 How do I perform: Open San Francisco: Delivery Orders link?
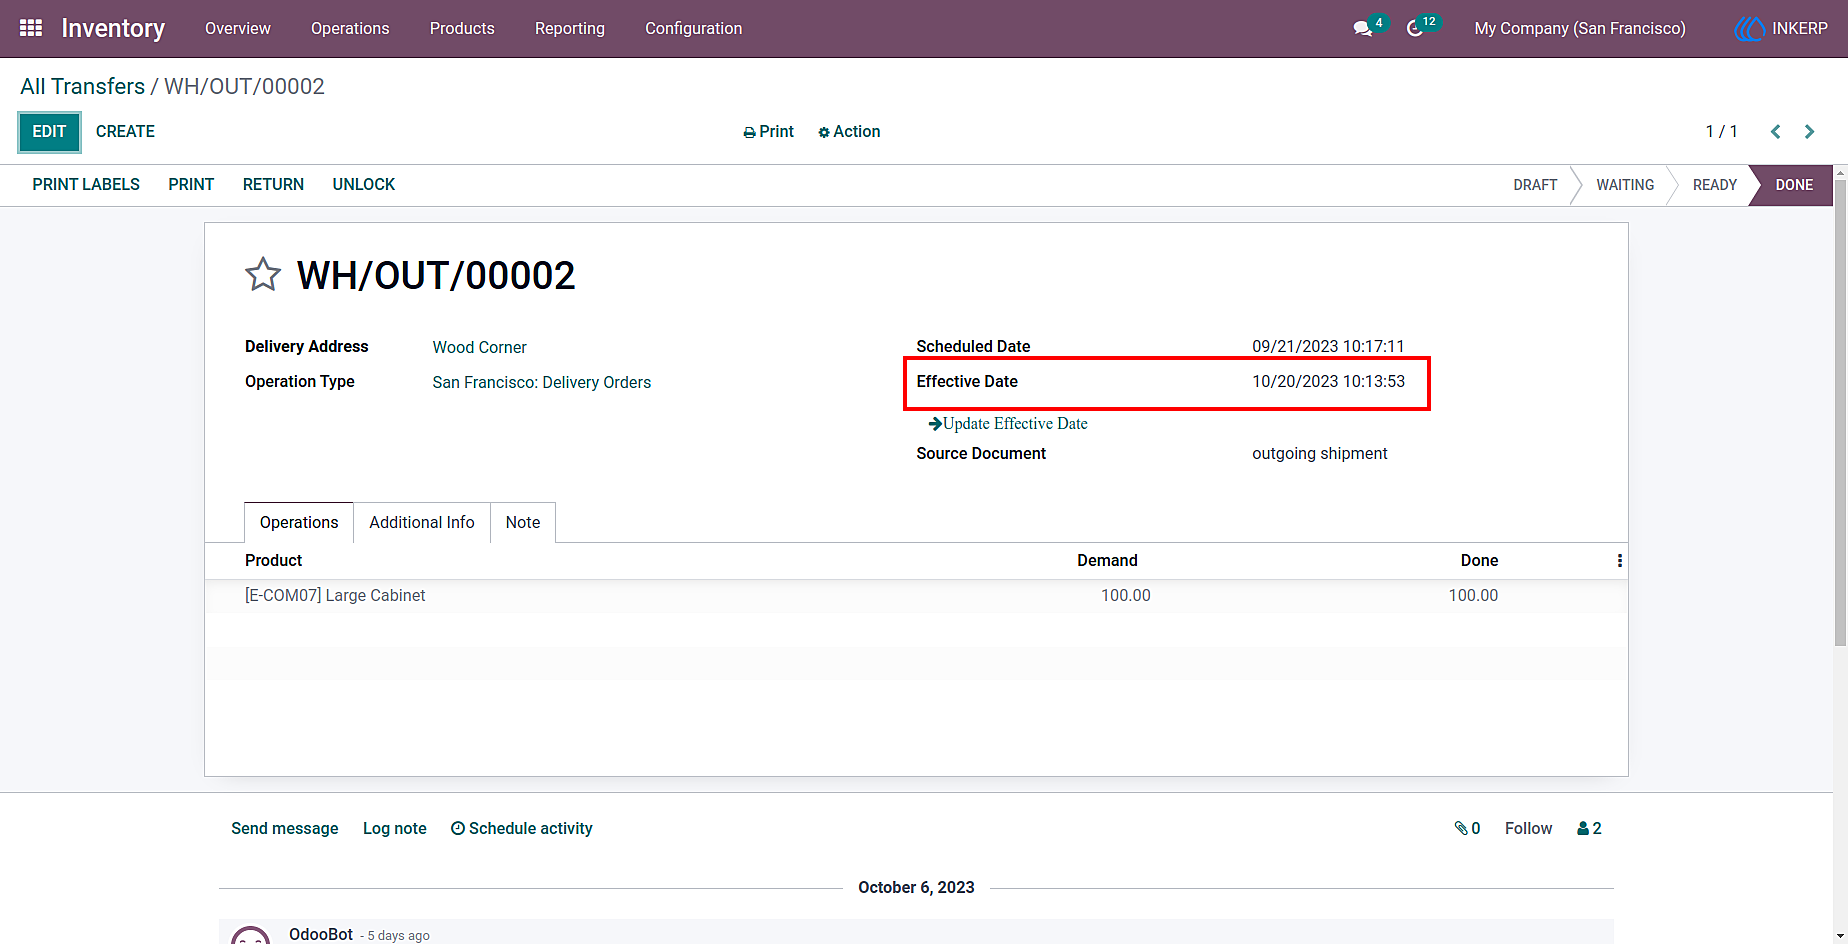tap(542, 383)
